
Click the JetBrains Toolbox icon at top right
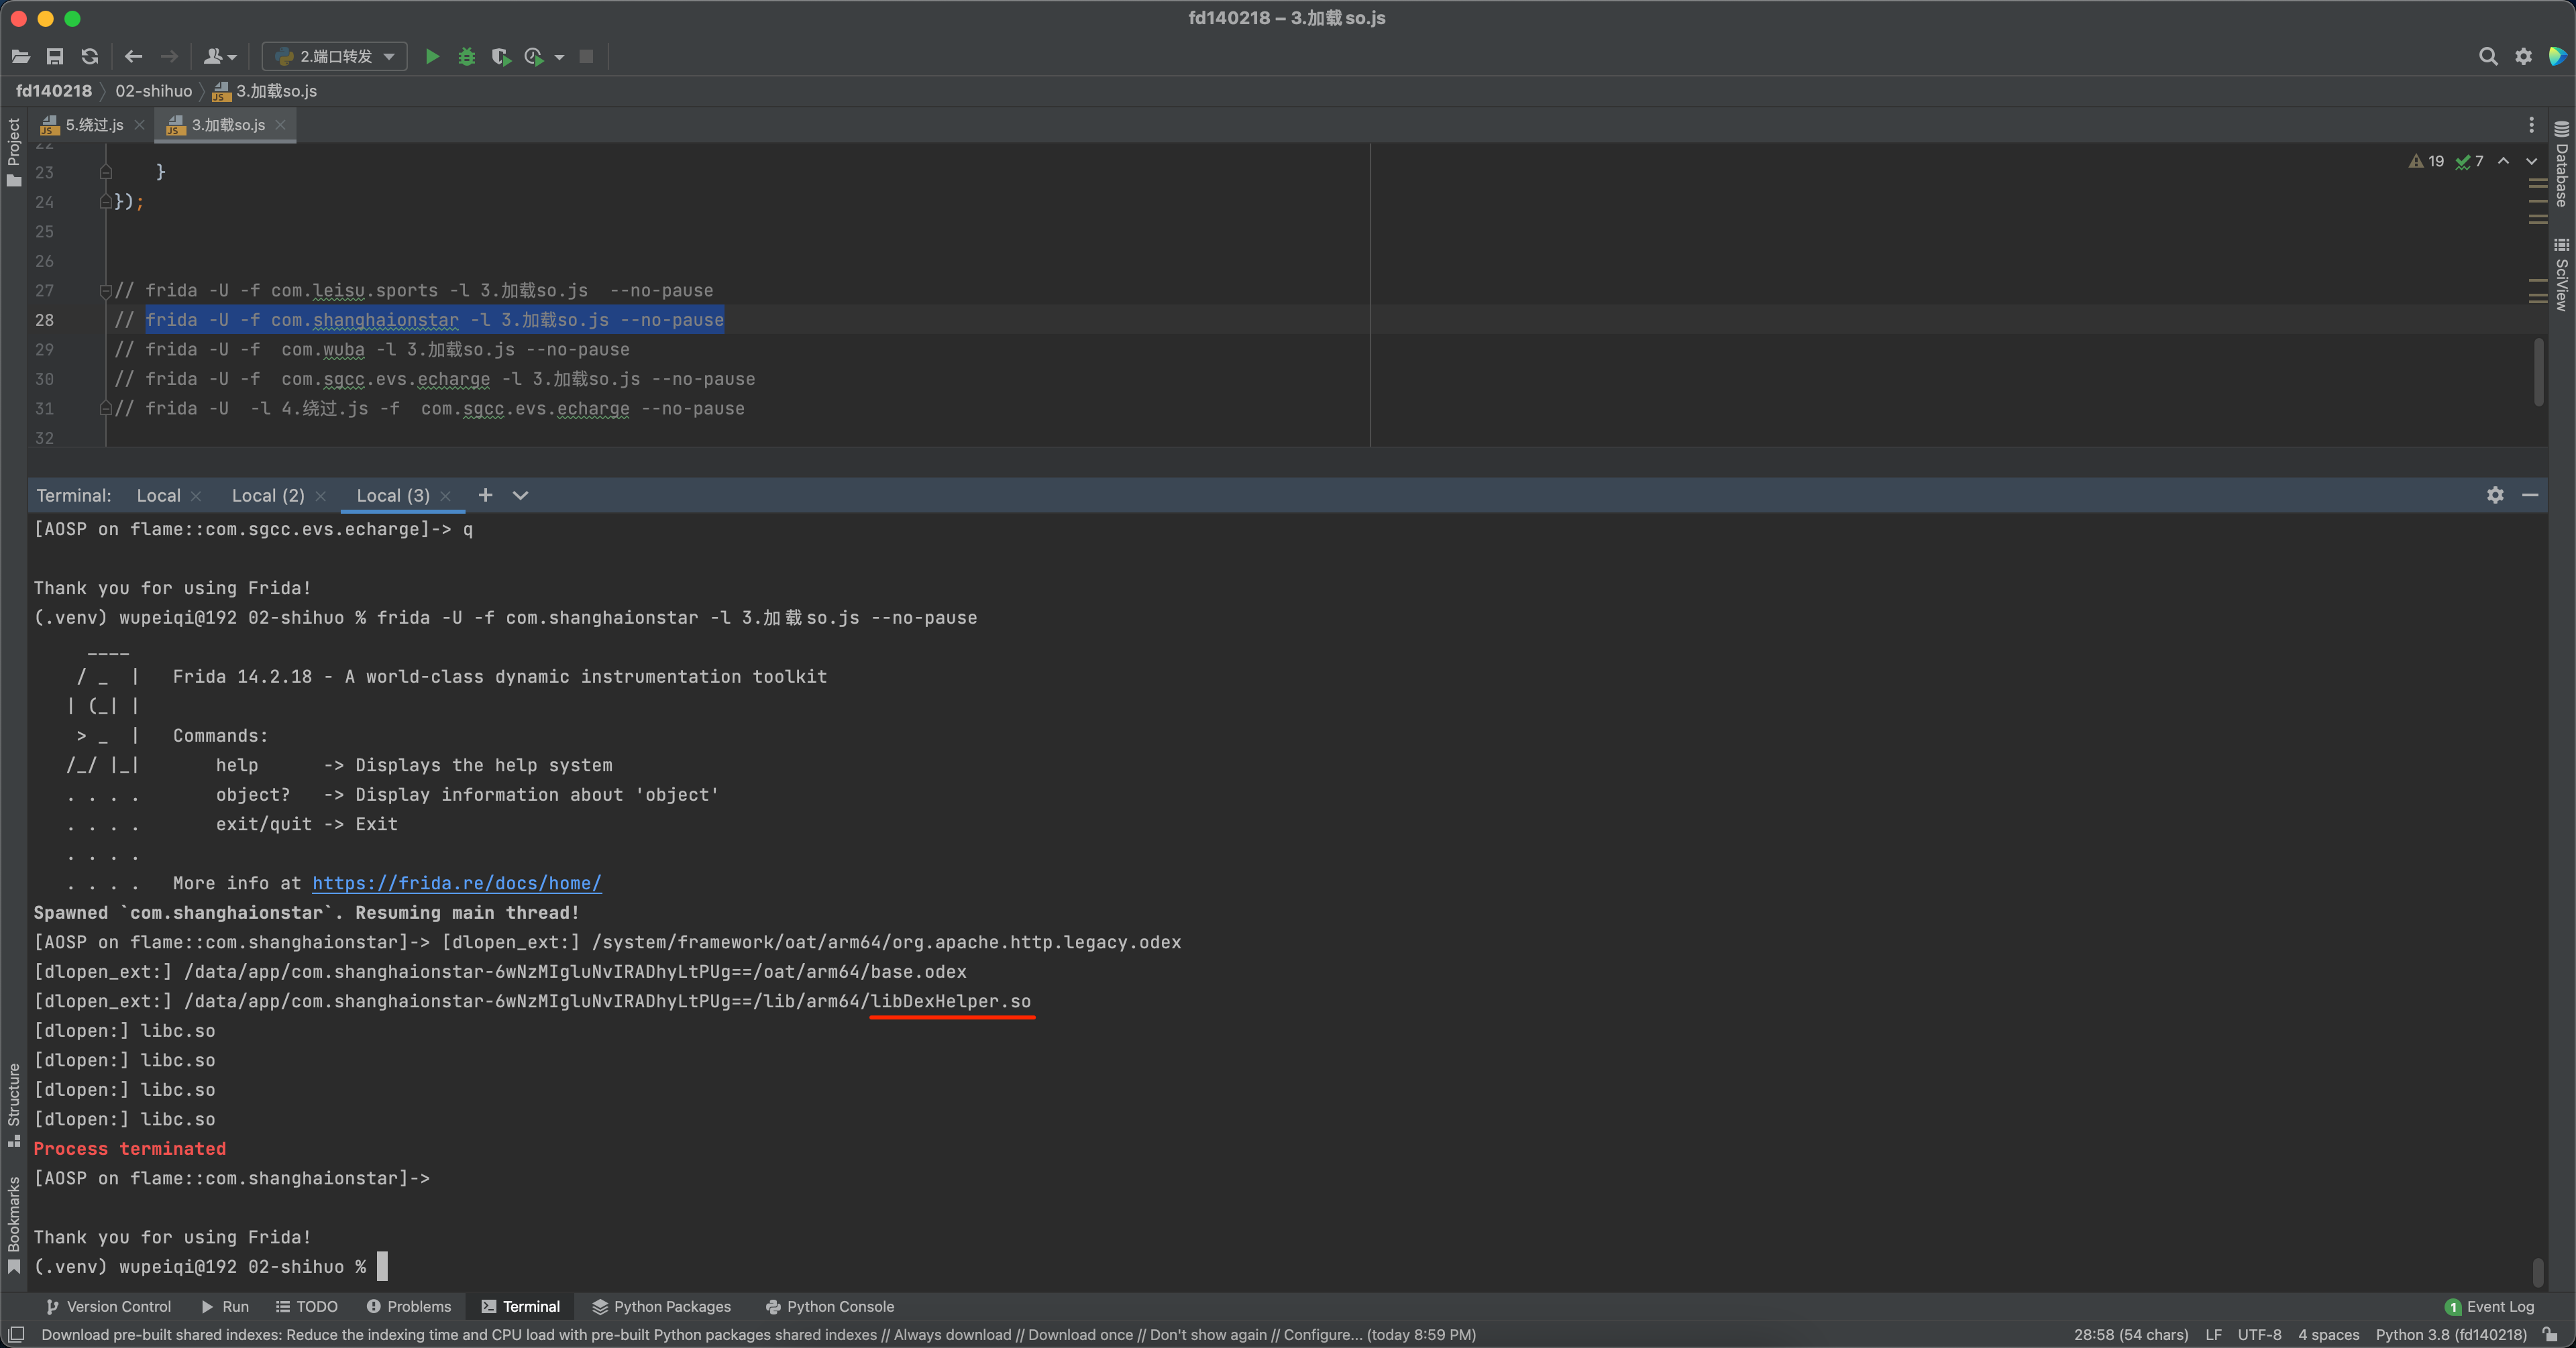pyautogui.click(x=2557, y=56)
